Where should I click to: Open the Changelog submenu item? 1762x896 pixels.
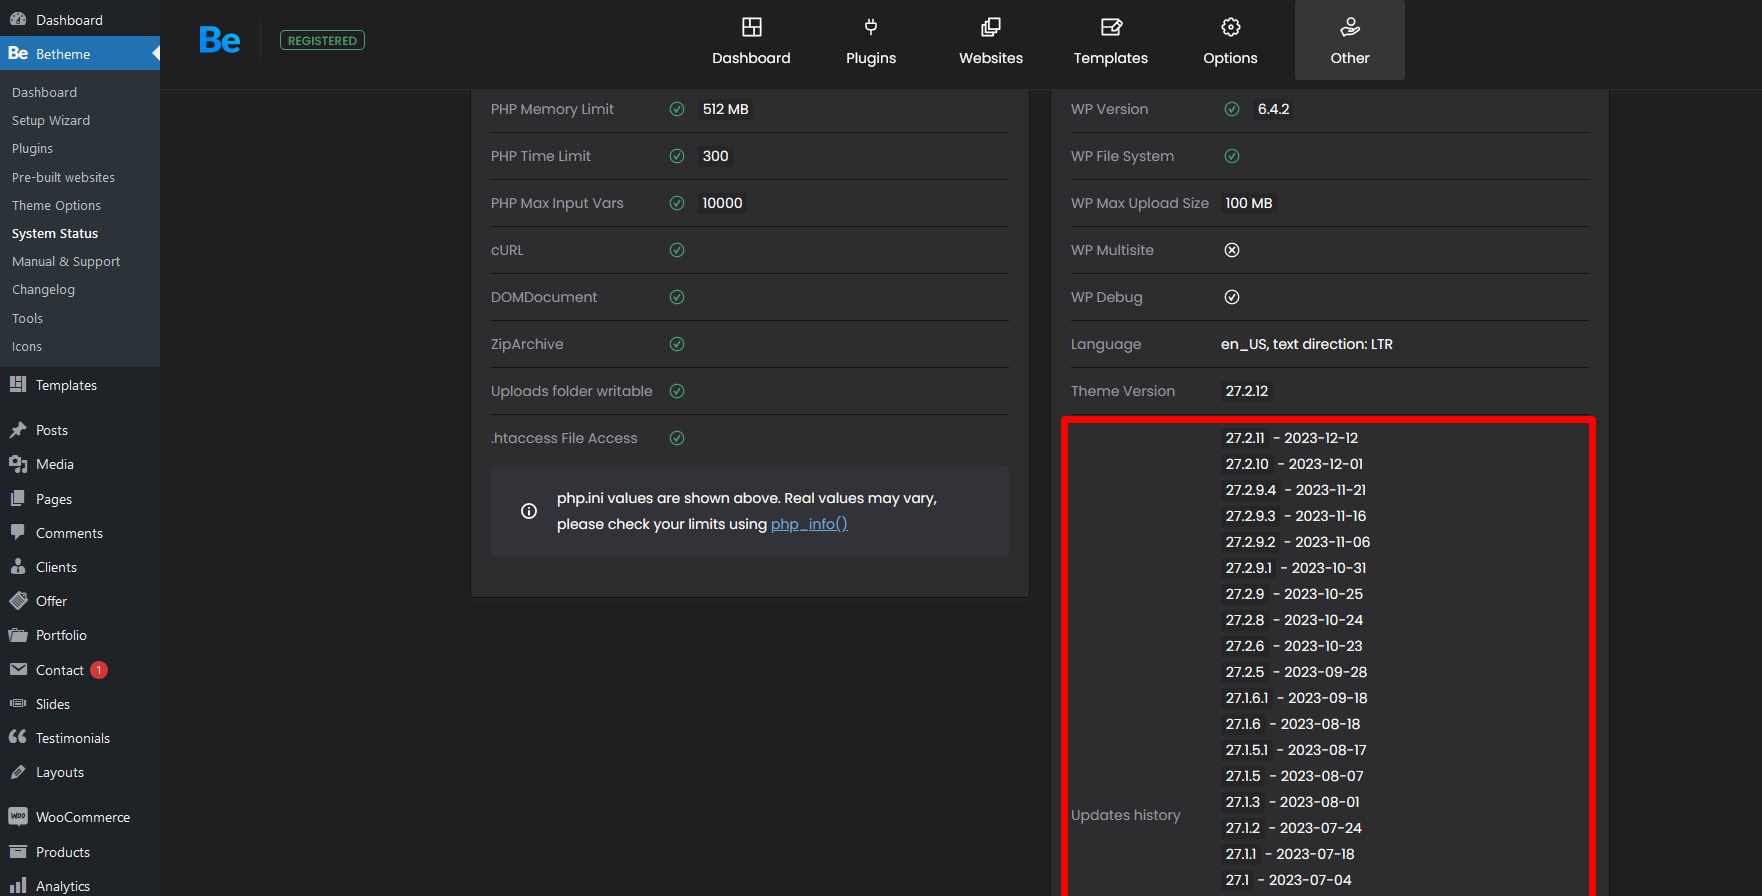[x=43, y=289]
